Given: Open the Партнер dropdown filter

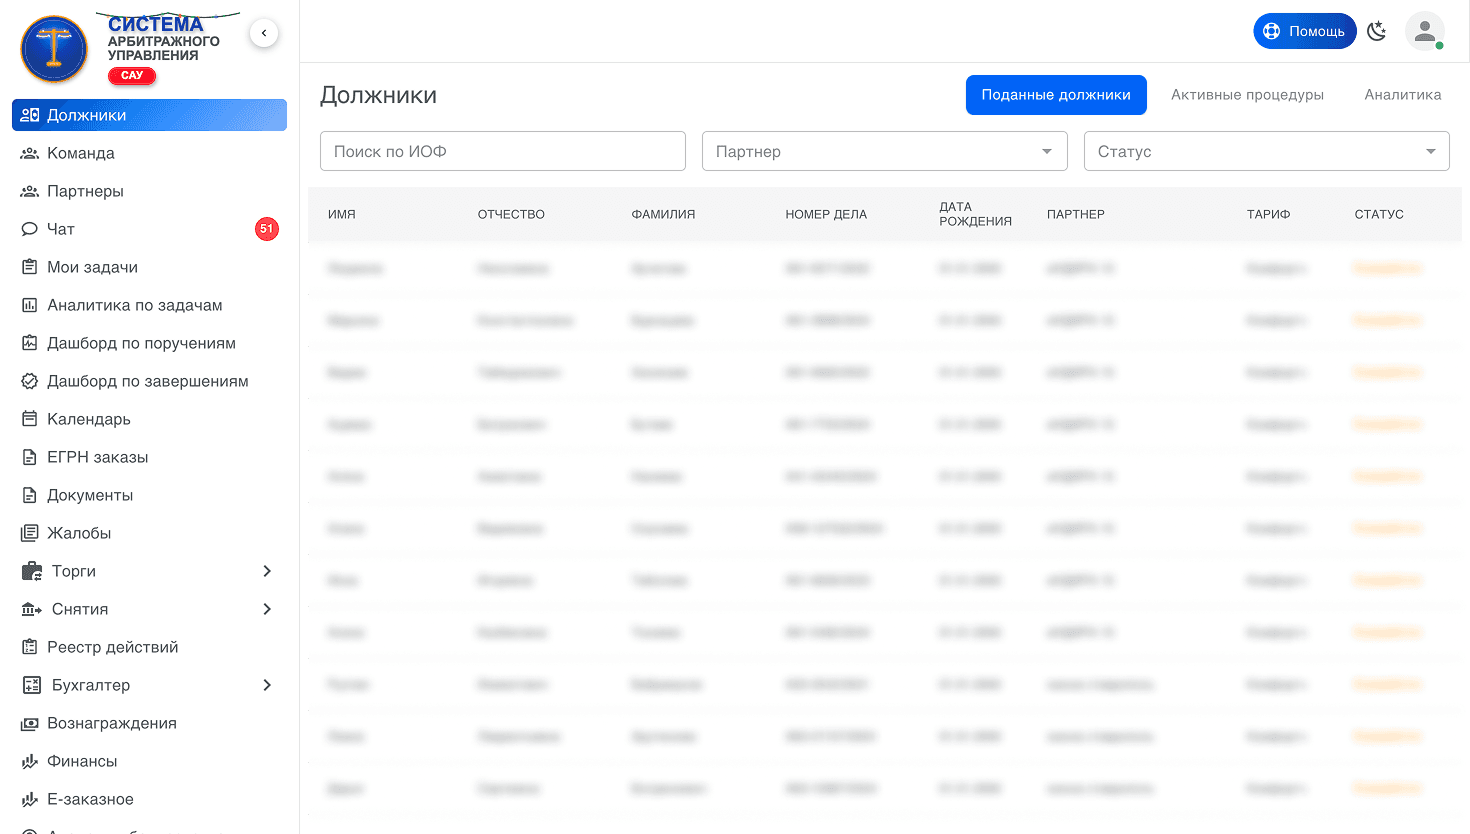Looking at the screenshot, I should tap(884, 151).
